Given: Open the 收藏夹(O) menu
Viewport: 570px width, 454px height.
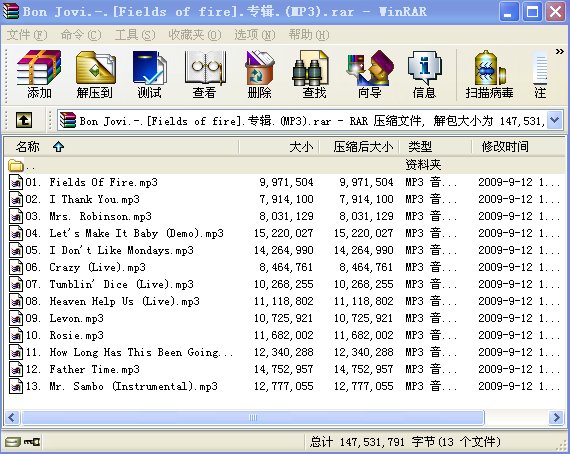Looking at the screenshot, I should (x=195, y=35).
